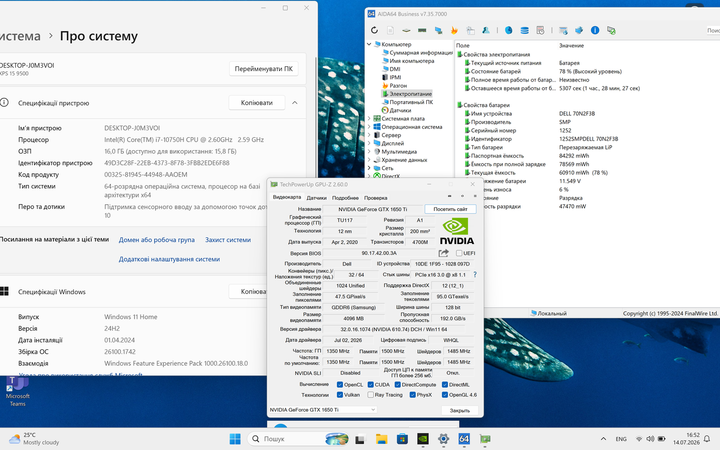Click the AIDA64 blue info circle icon
Image resolution: width=720 pixels, height=450 pixels.
595,30
